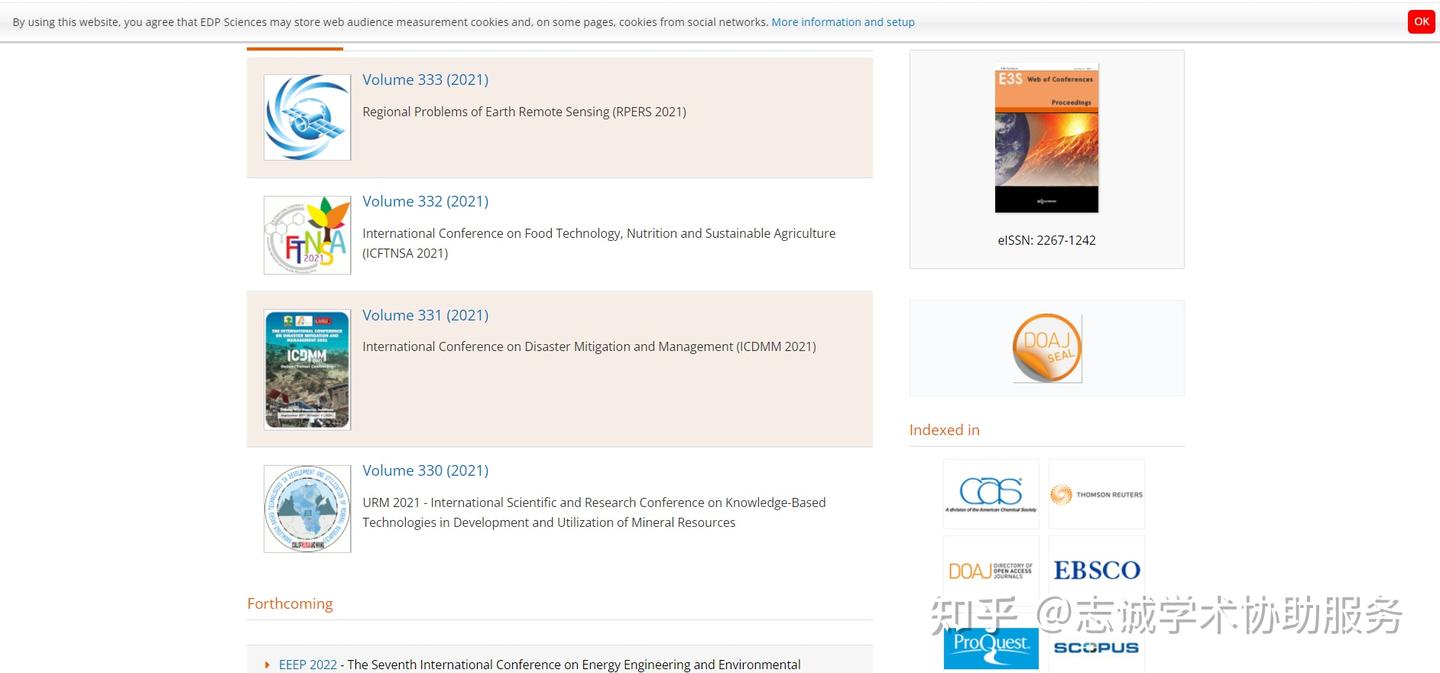Click the DOAJ Seal badge
Screen dimensions: 1440x673
pyautogui.click(x=1047, y=347)
